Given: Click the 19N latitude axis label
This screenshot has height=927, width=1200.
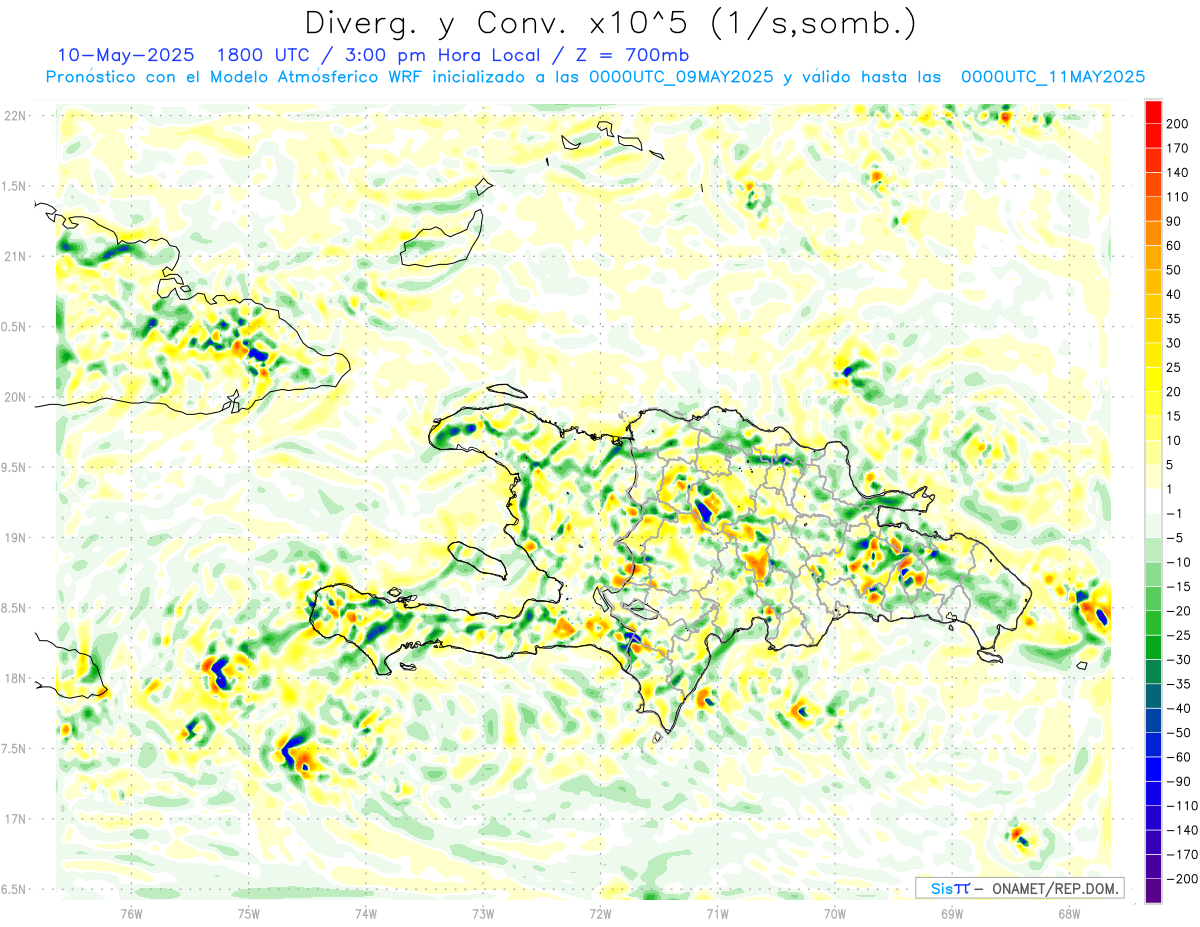Looking at the screenshot, I should coord(15,537).
